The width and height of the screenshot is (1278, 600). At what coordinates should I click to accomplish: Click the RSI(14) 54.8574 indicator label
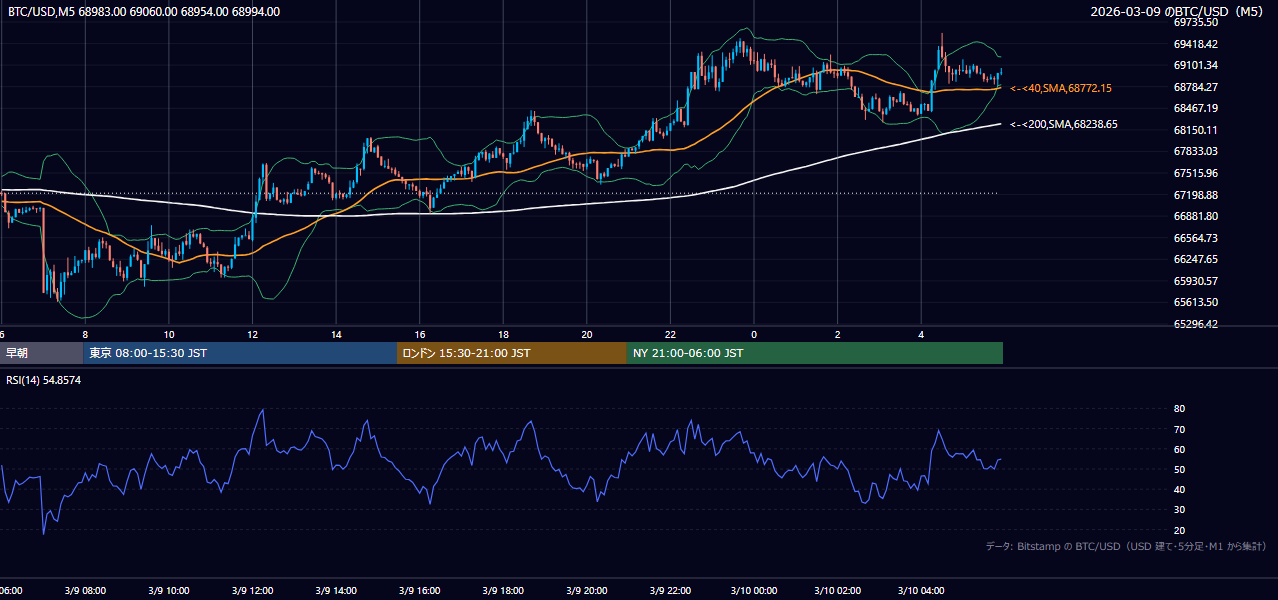coord(43,380)
